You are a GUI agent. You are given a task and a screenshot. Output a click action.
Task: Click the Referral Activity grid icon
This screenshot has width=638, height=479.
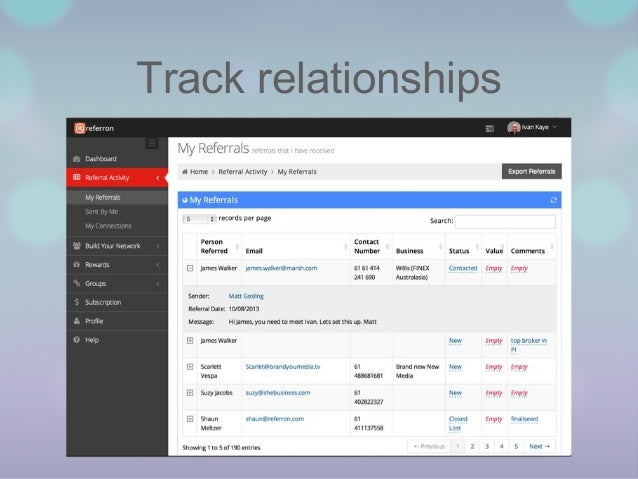(76, 177)
